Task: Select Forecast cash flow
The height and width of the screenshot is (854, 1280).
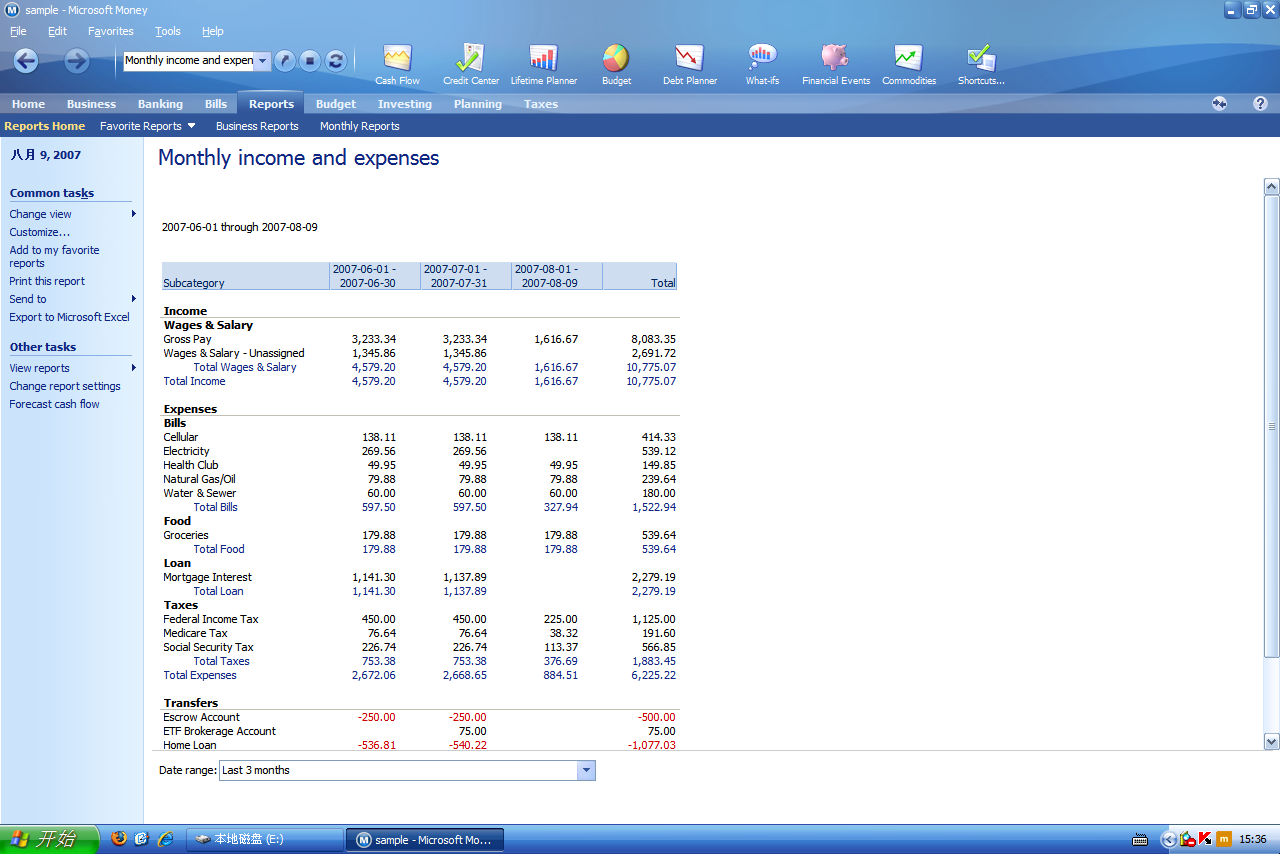Action: coord(54,404)
